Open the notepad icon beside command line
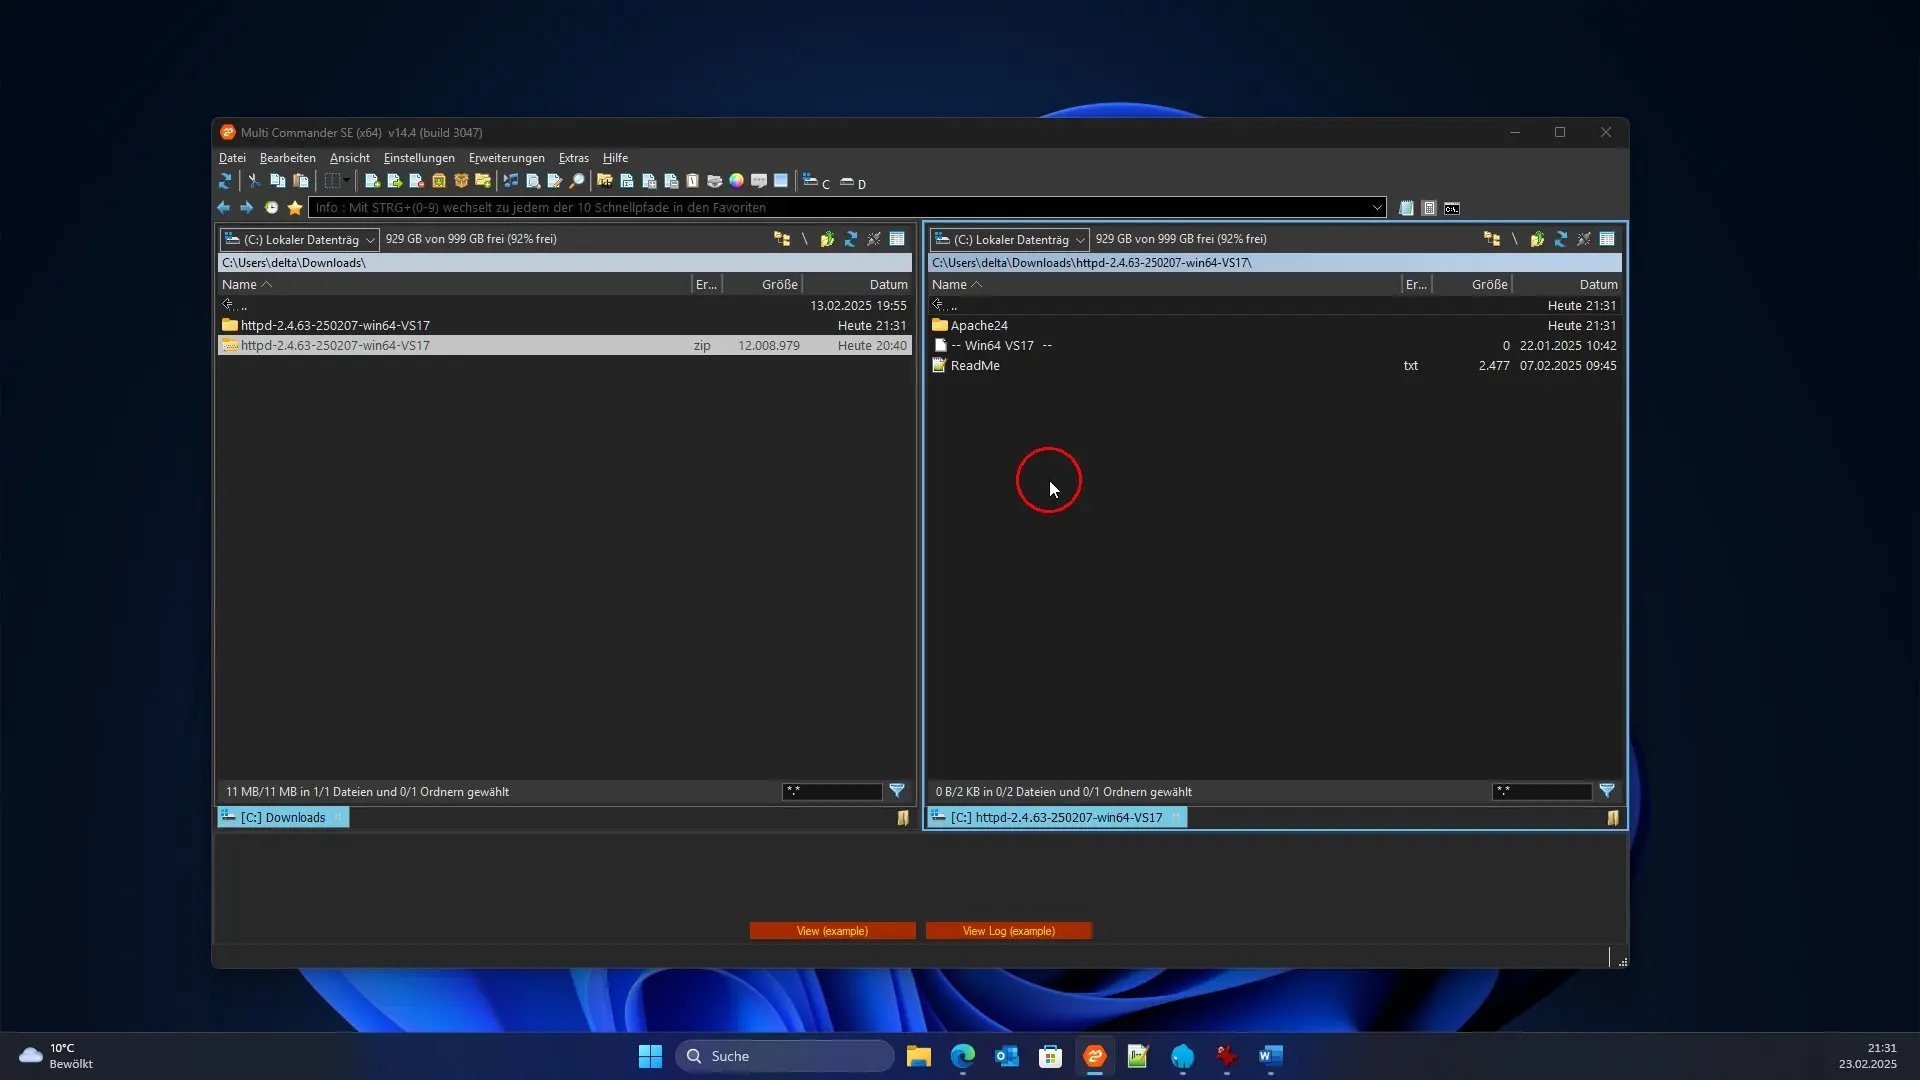This screenshot has width=1920, height=1080. tap(1406, 208)
